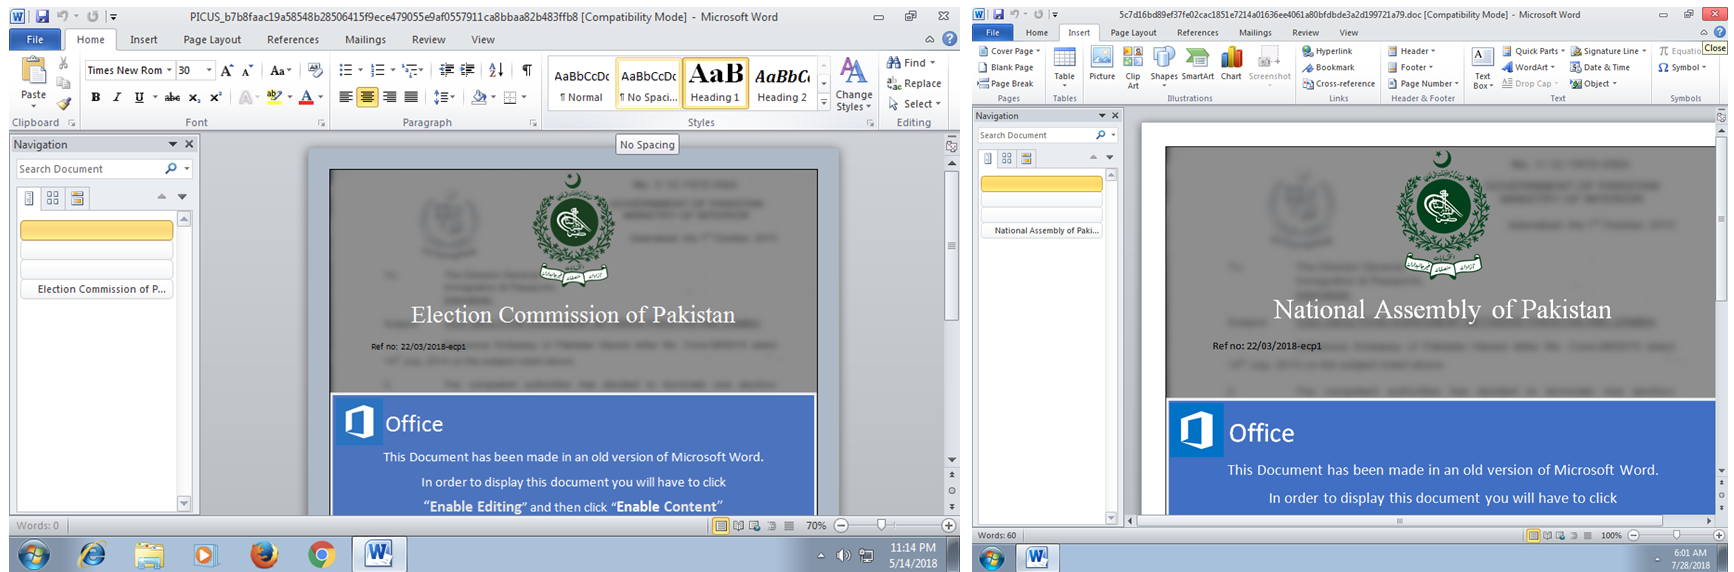The image size is (1734, 572).
Task: Click the Shrink Font icon
Action: (x=247, y=70)
